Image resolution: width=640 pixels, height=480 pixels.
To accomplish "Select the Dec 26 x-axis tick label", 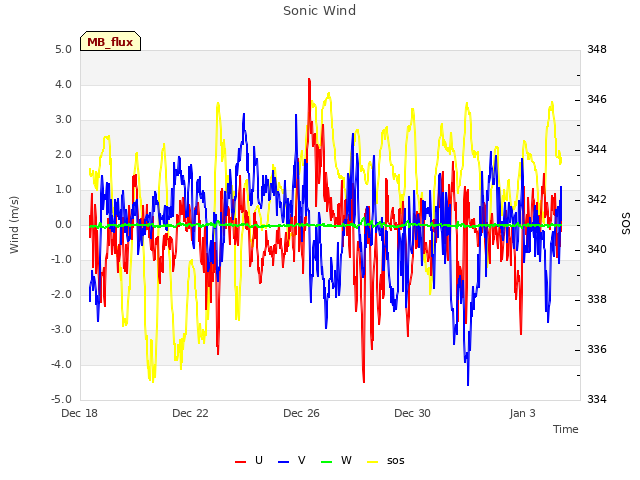I will point(301,413).
